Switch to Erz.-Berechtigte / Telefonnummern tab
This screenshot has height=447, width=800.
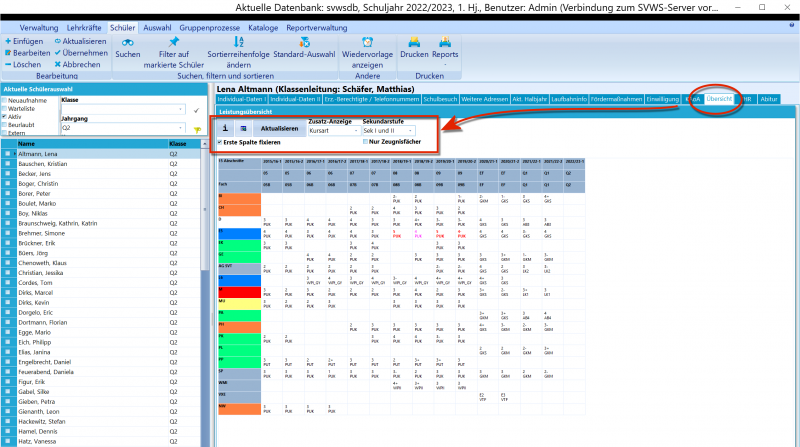click(x=372, y=99)
